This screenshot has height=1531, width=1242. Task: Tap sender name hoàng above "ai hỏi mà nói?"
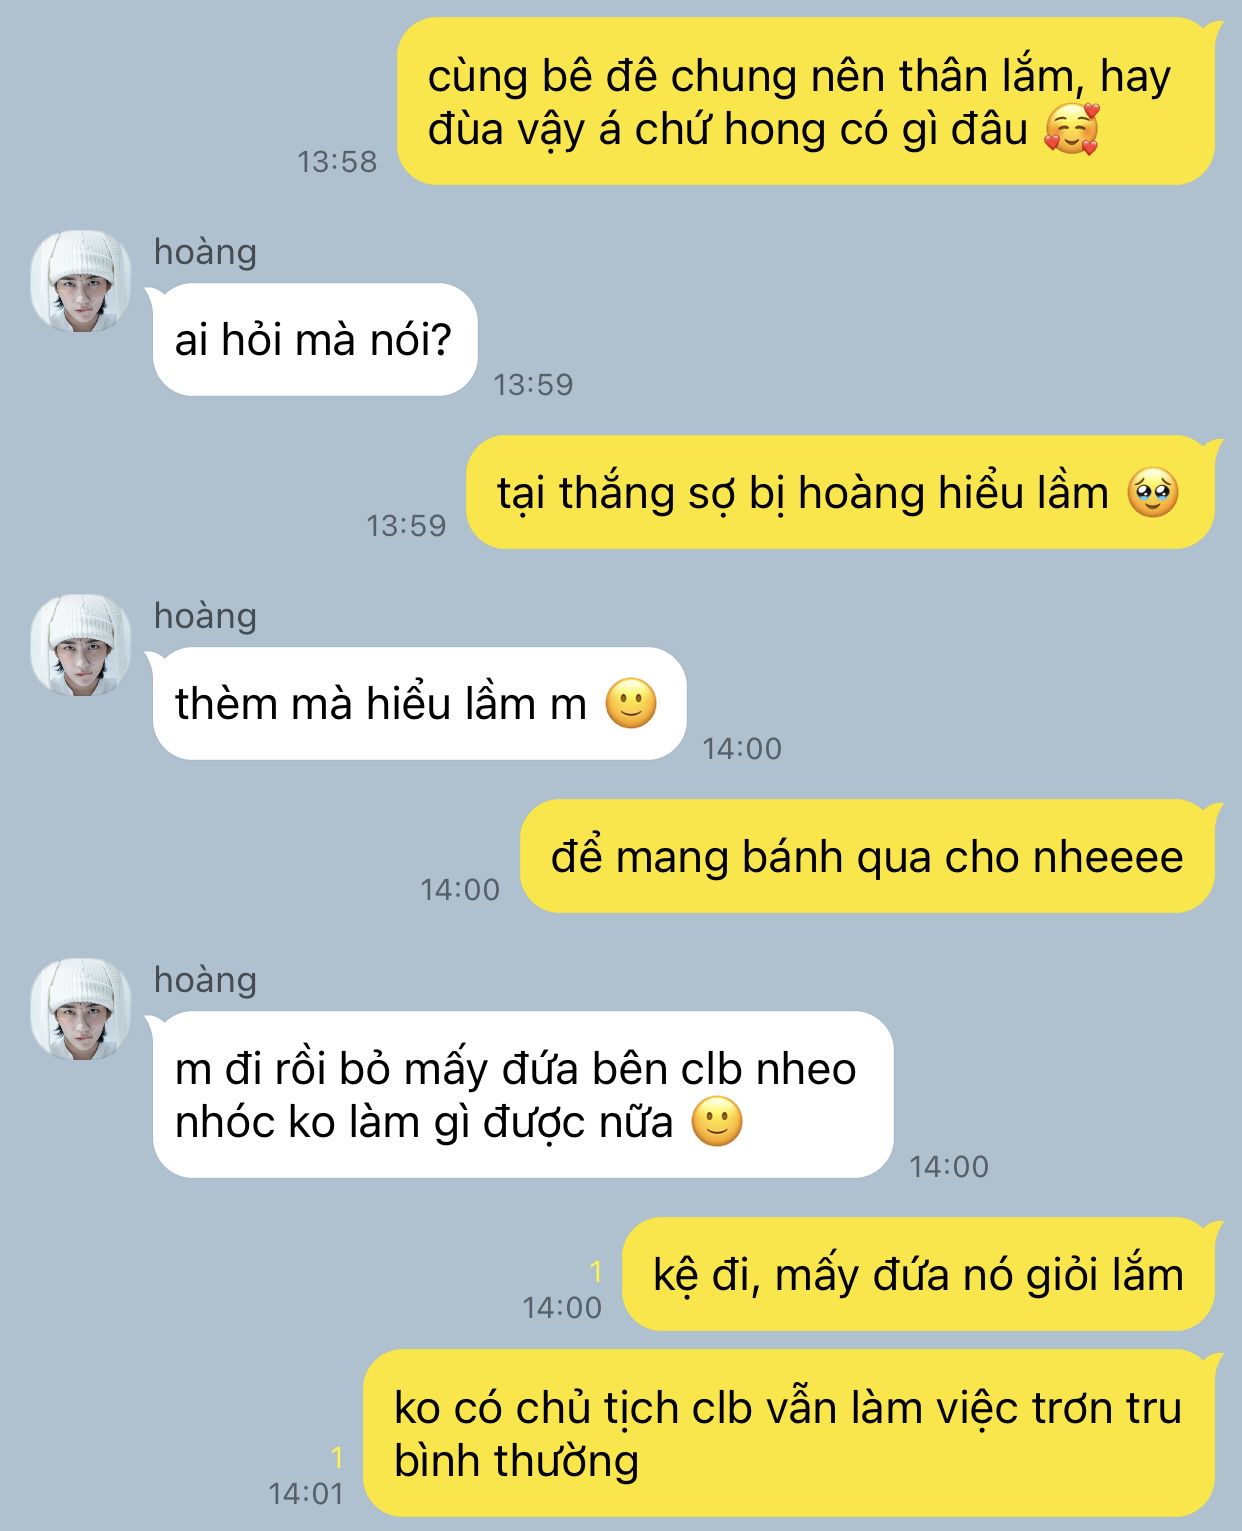[x=205, y=252]
